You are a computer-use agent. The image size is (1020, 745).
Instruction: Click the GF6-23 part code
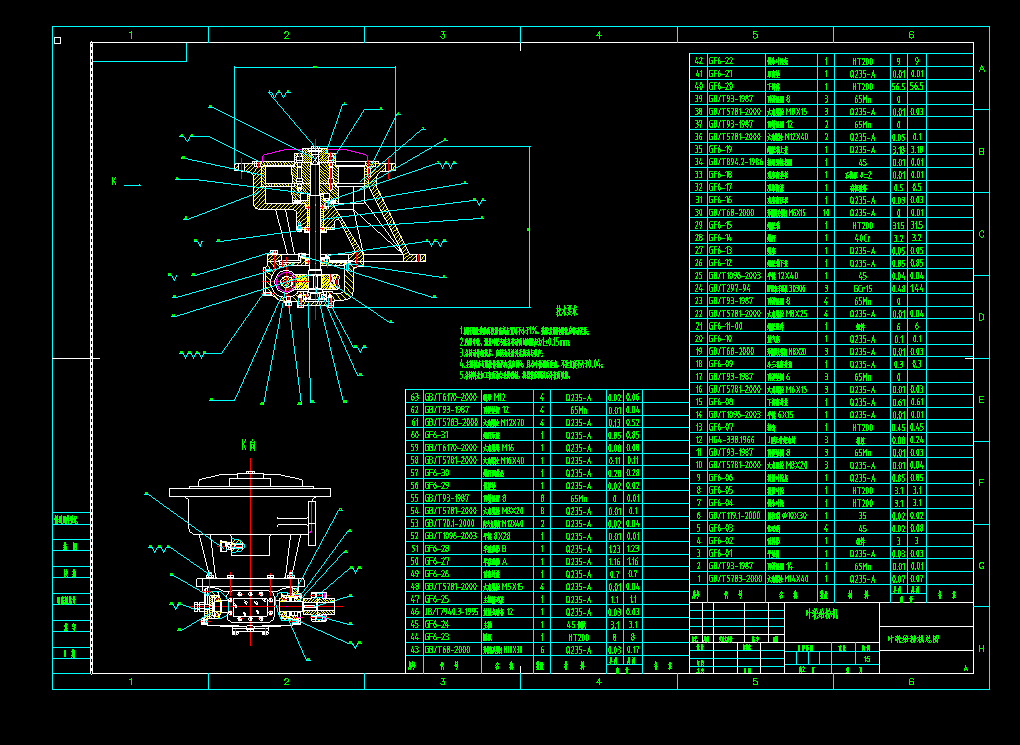pos(436,637)
